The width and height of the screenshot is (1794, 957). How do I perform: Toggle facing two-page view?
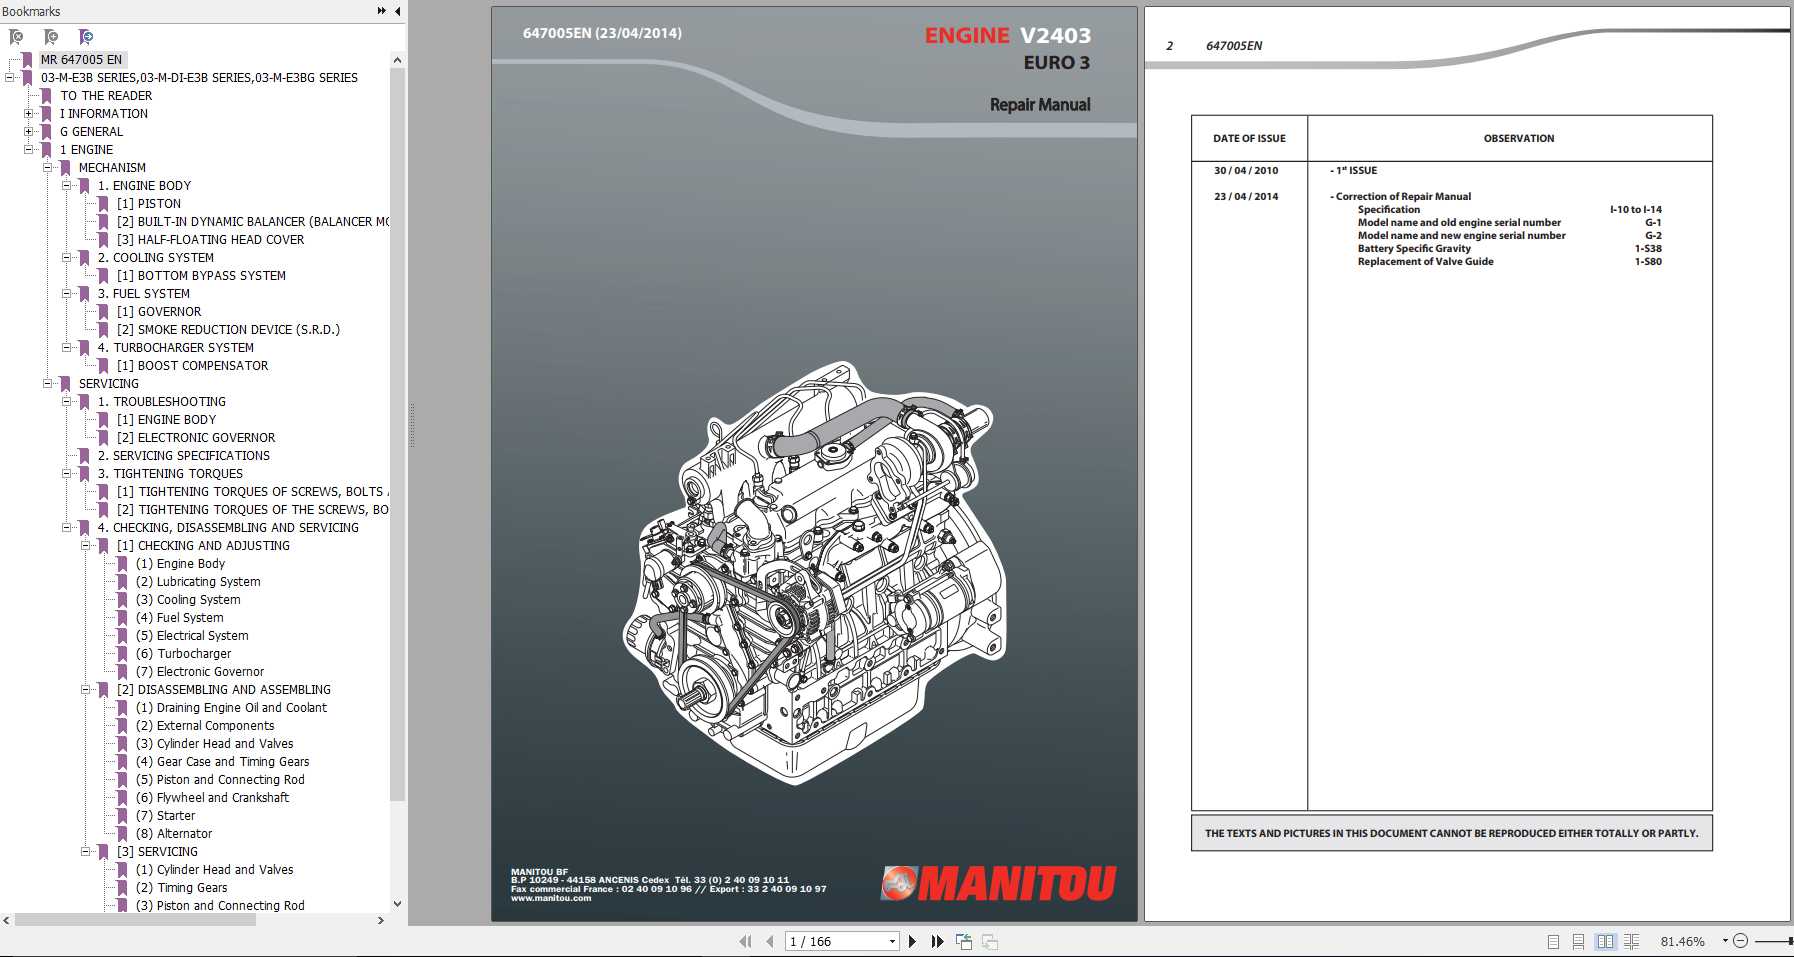click(x=1605, y=941)
